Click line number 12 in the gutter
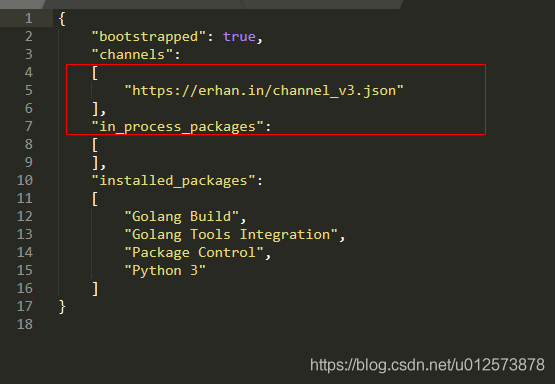 [25, 216]
